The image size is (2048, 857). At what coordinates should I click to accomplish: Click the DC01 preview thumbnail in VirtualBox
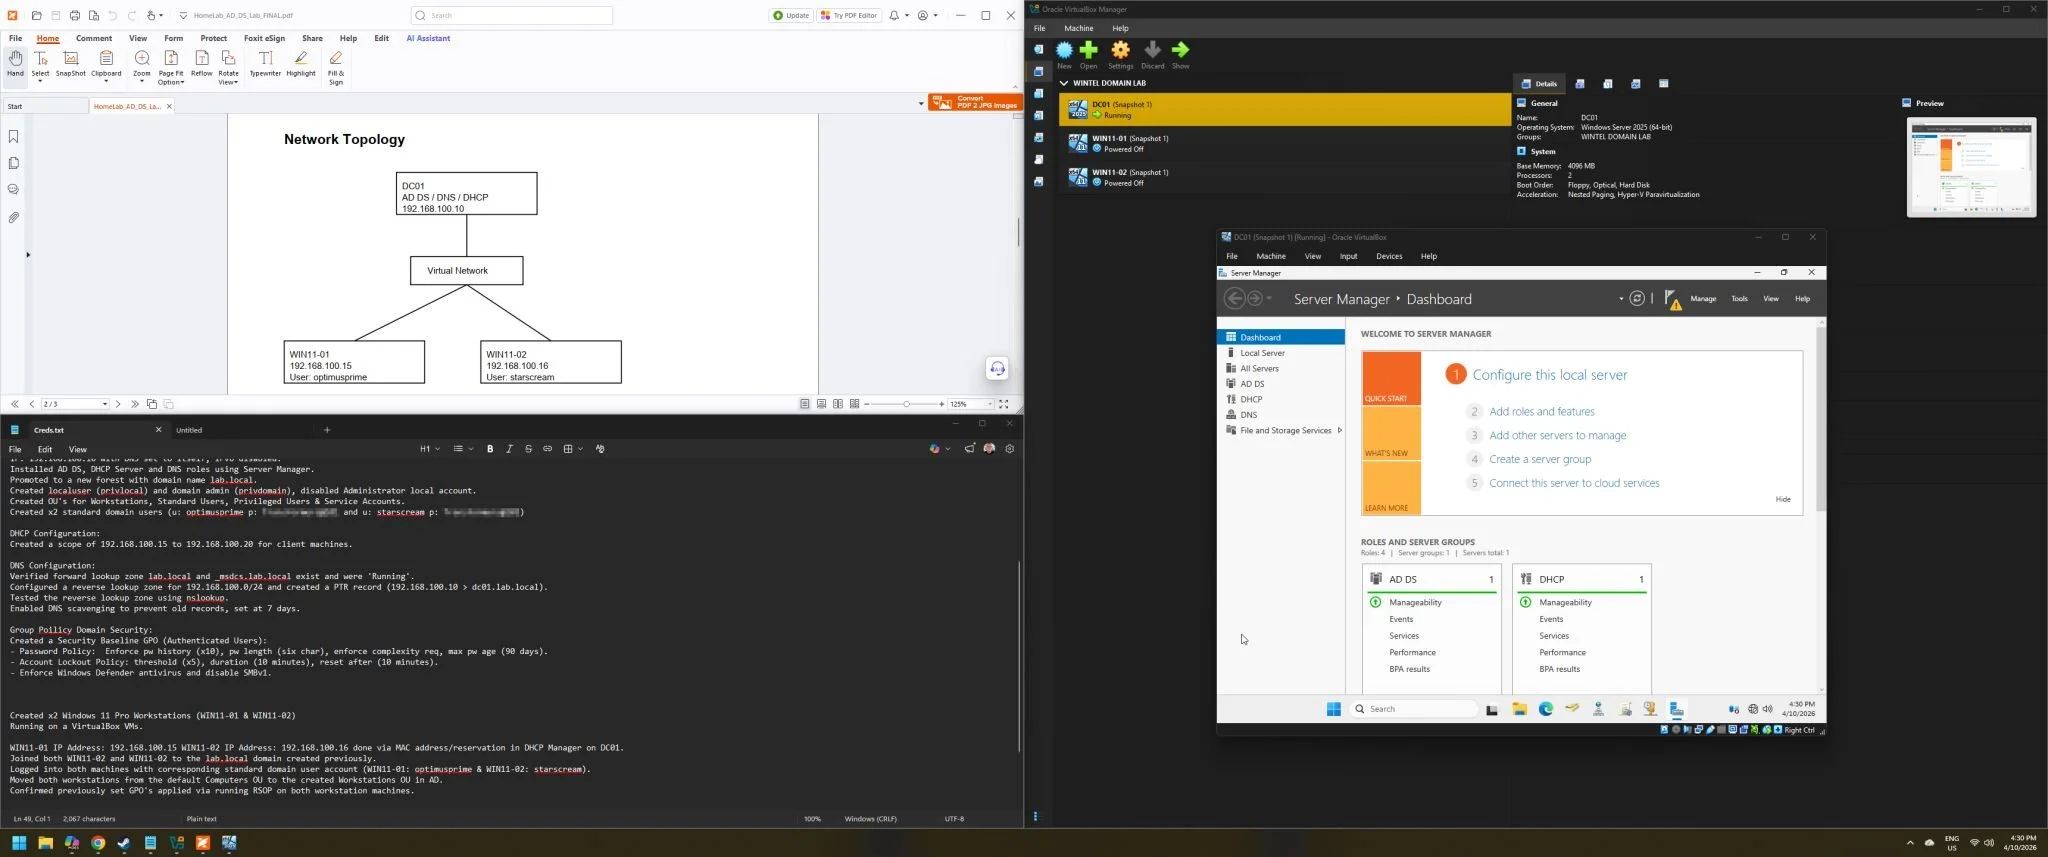click(1970, 167)
